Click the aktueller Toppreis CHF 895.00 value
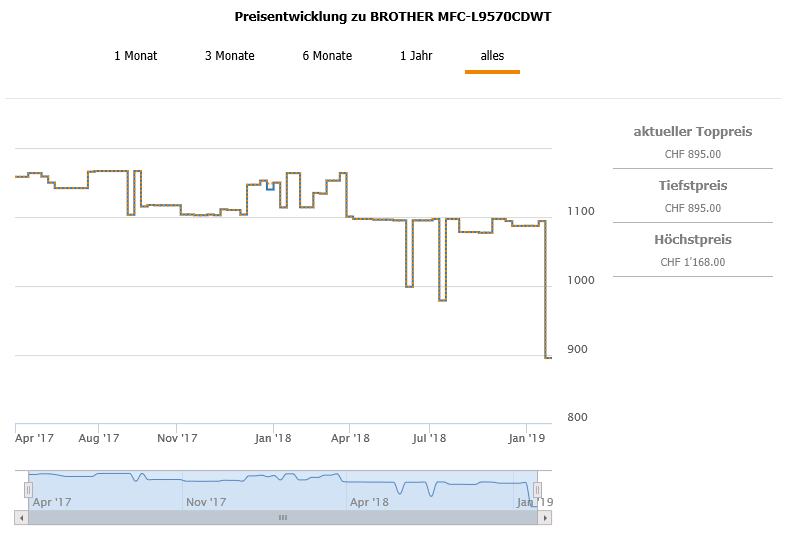 pyautogui.click(x=693, y=154)
